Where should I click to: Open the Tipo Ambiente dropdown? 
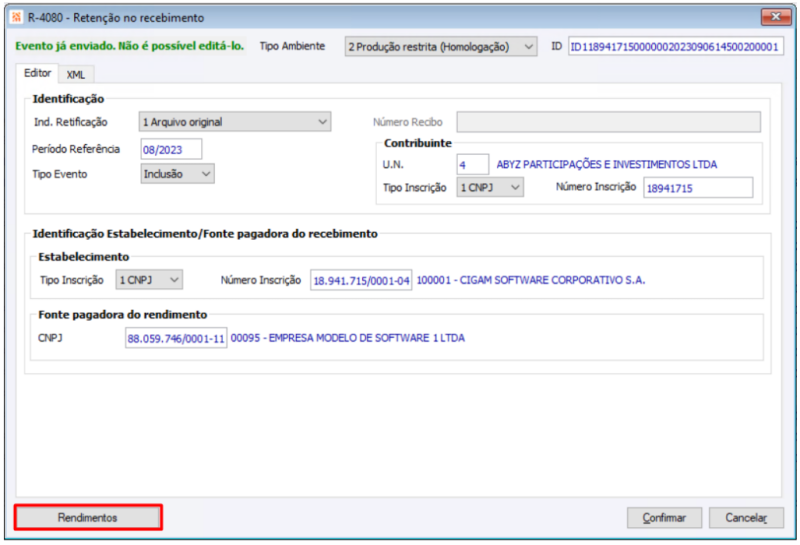(x=441, y=47)
